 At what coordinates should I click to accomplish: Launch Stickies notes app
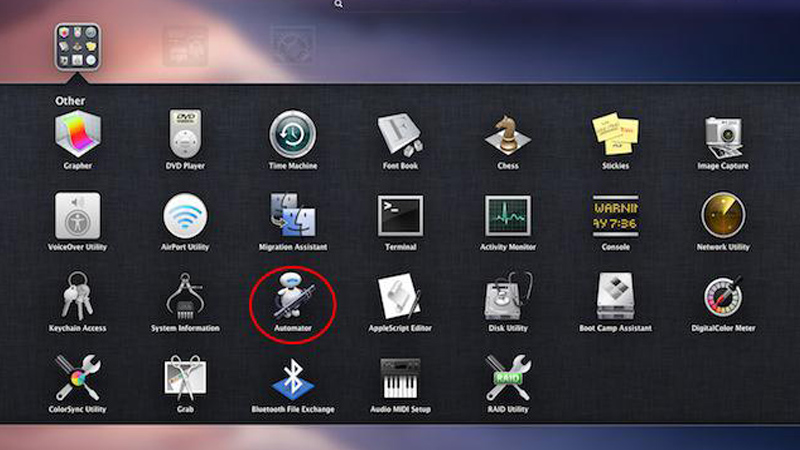coord(615,135)
